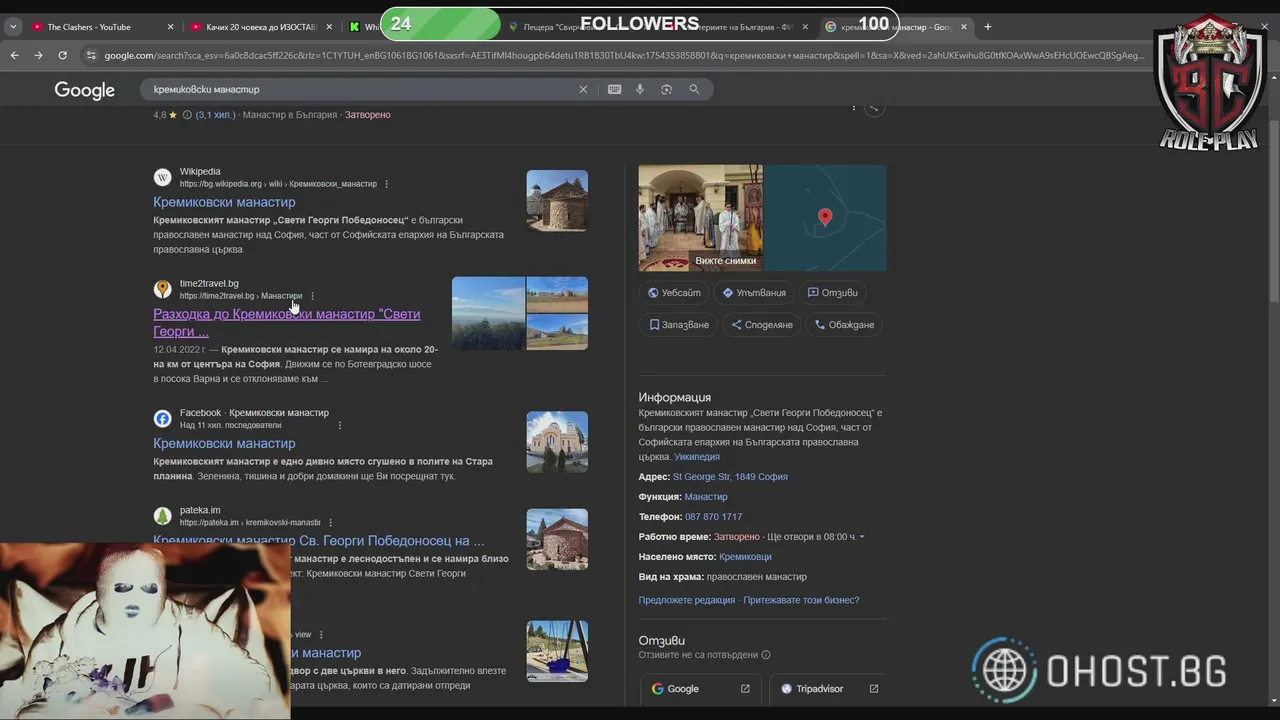Run search using the magnifier icon
This screenshot has width=1280, height=720.
[x=694, y=89]
